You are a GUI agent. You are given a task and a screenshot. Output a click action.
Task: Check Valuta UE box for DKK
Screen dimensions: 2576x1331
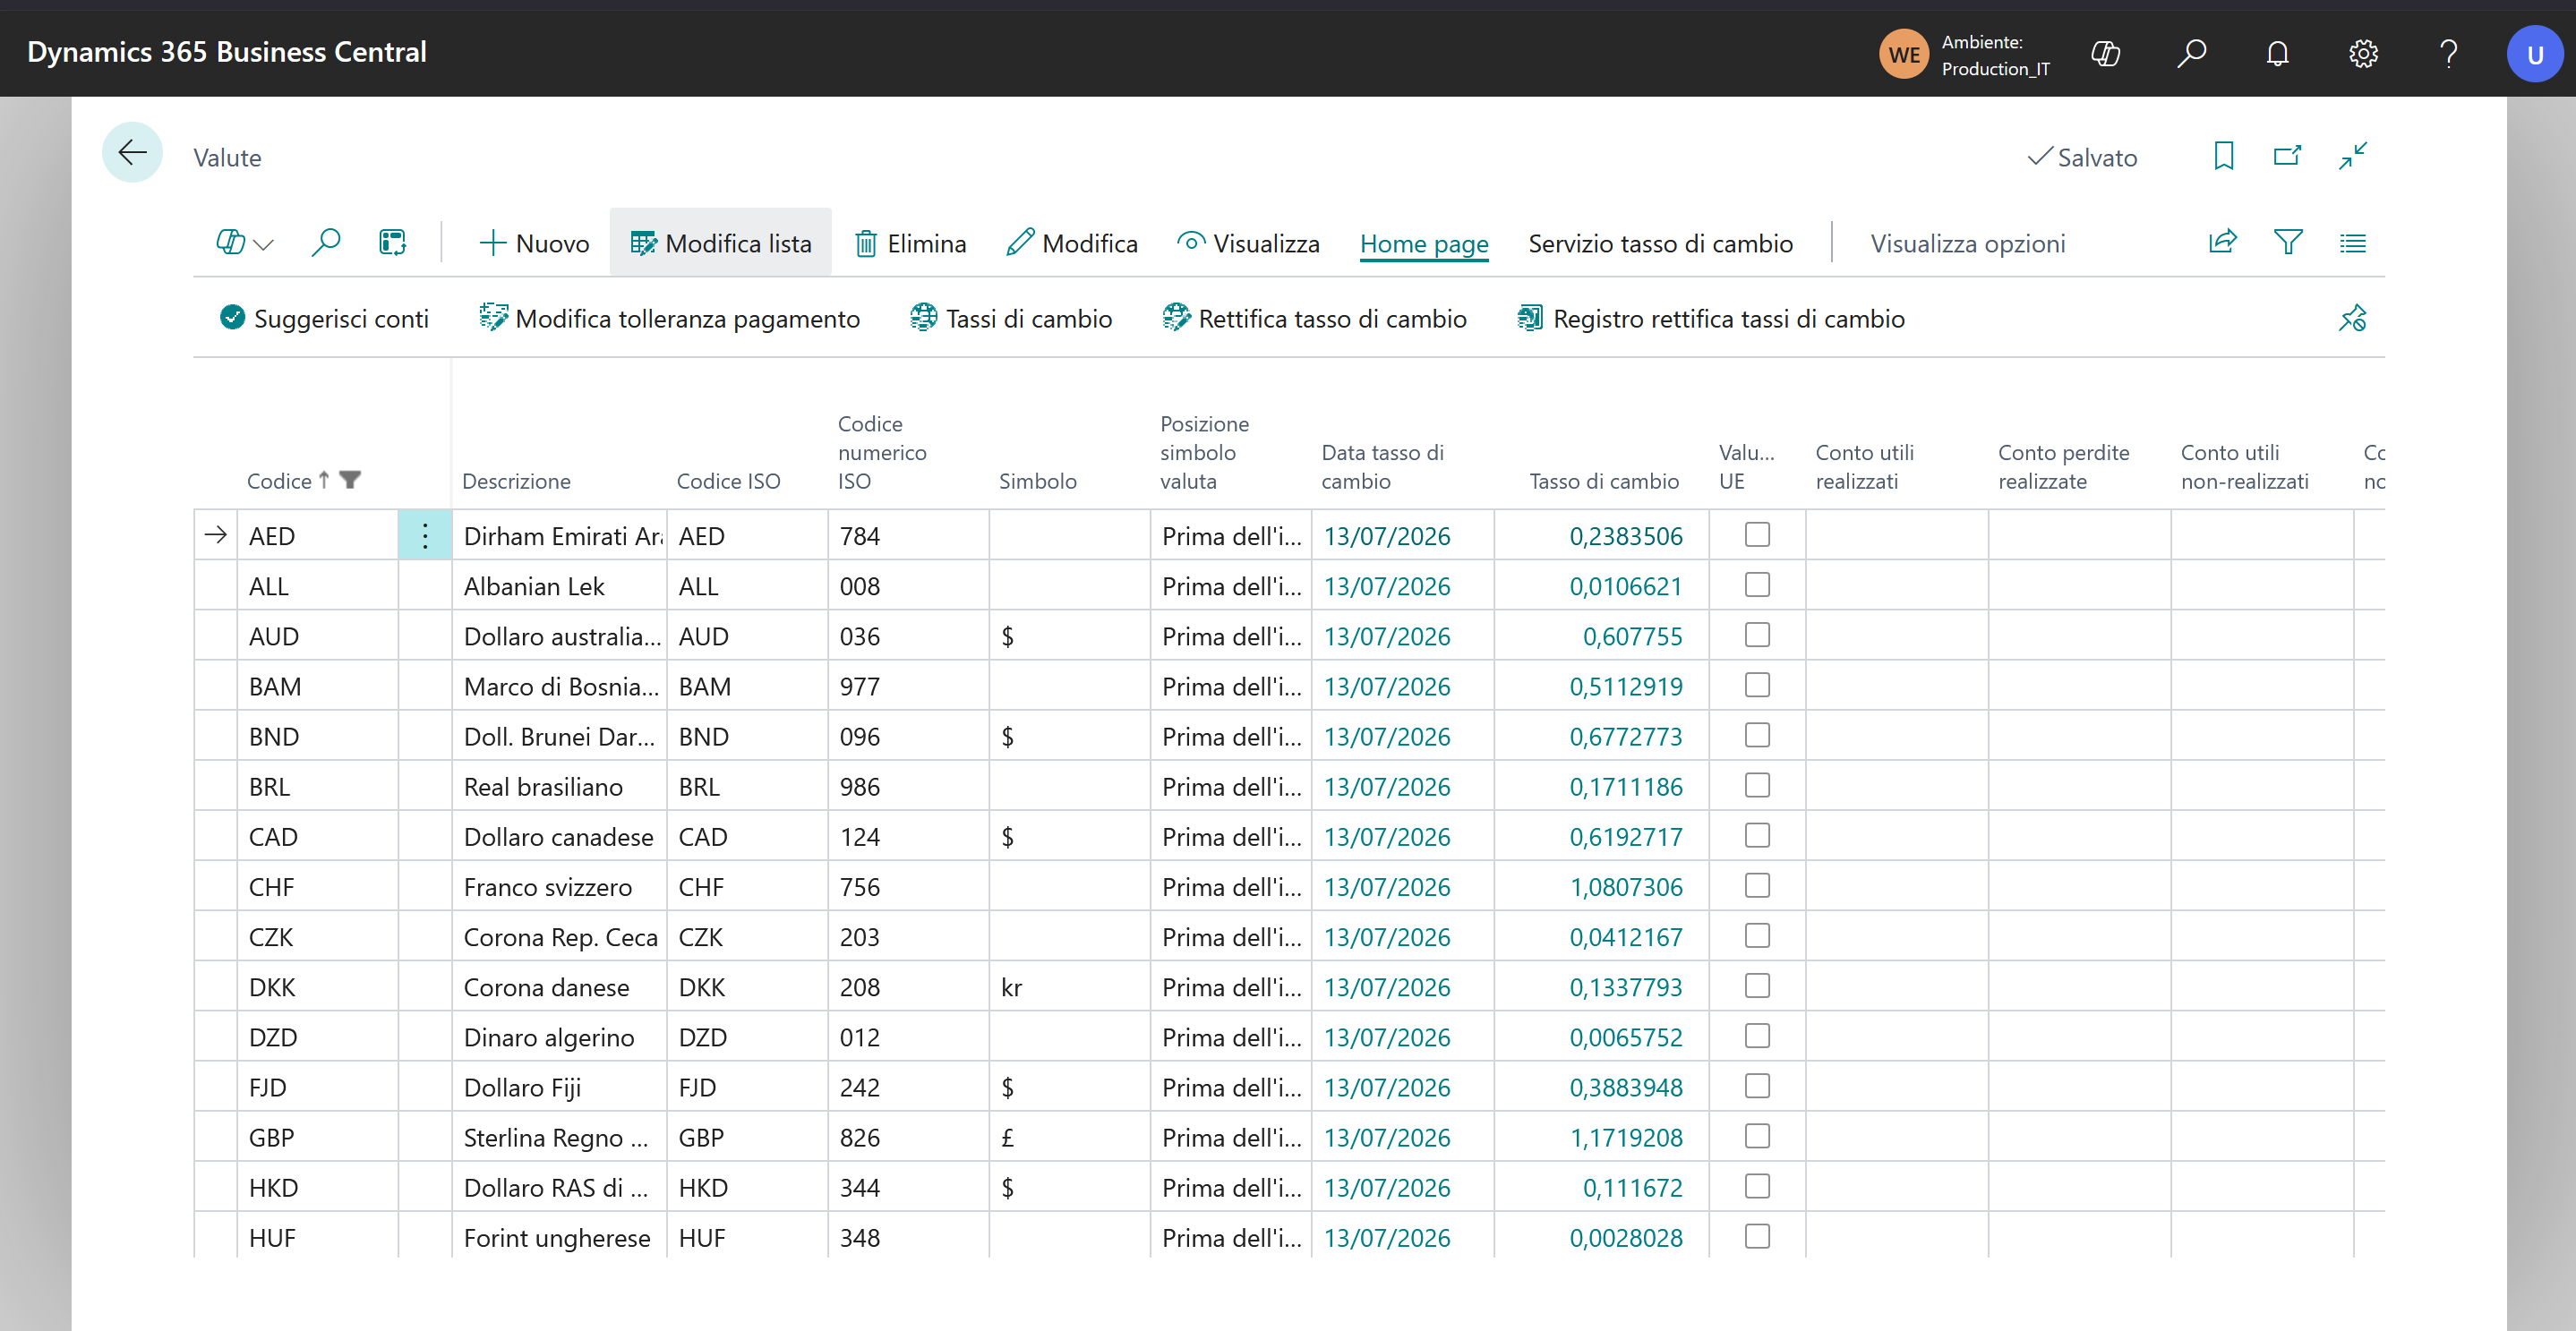tap(1757, 986)
